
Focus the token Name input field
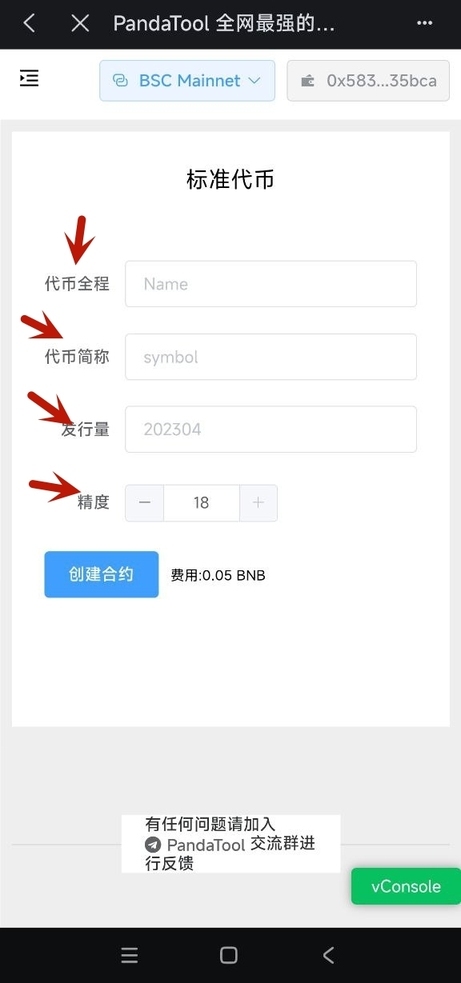coord(271,284)
